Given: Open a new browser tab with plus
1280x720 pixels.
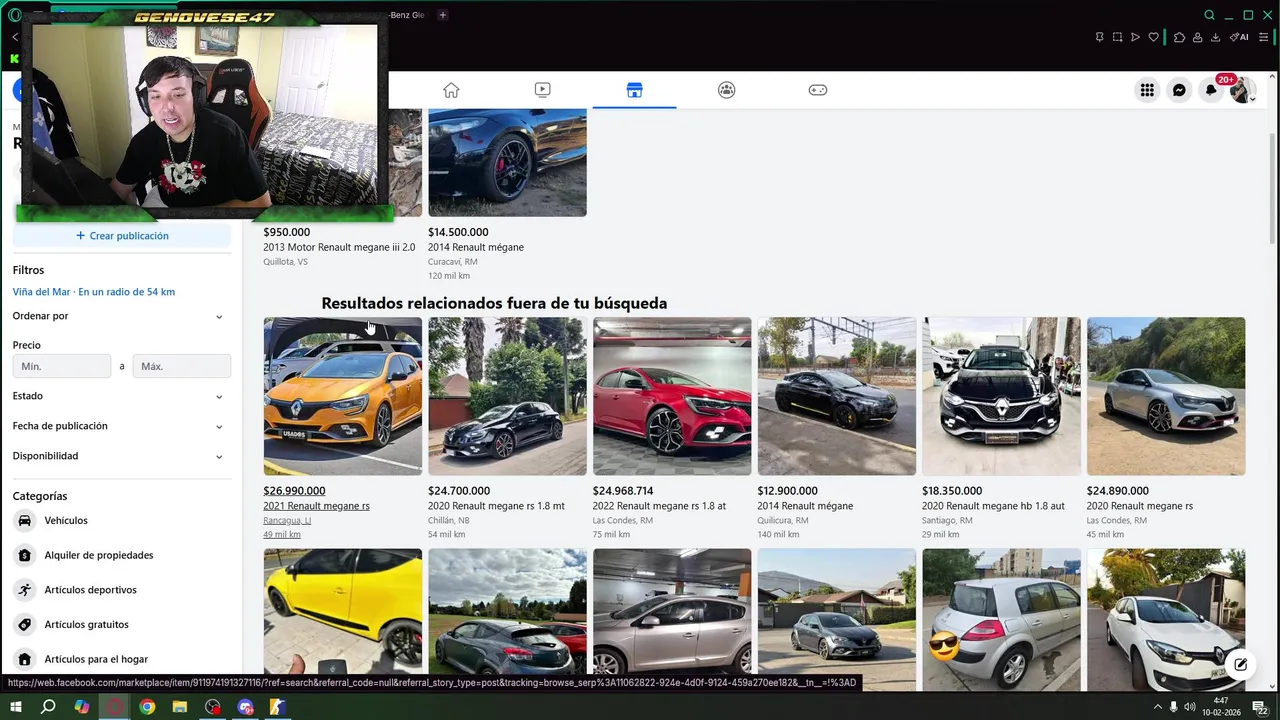Looking at the screenshot, I should 443,15.
